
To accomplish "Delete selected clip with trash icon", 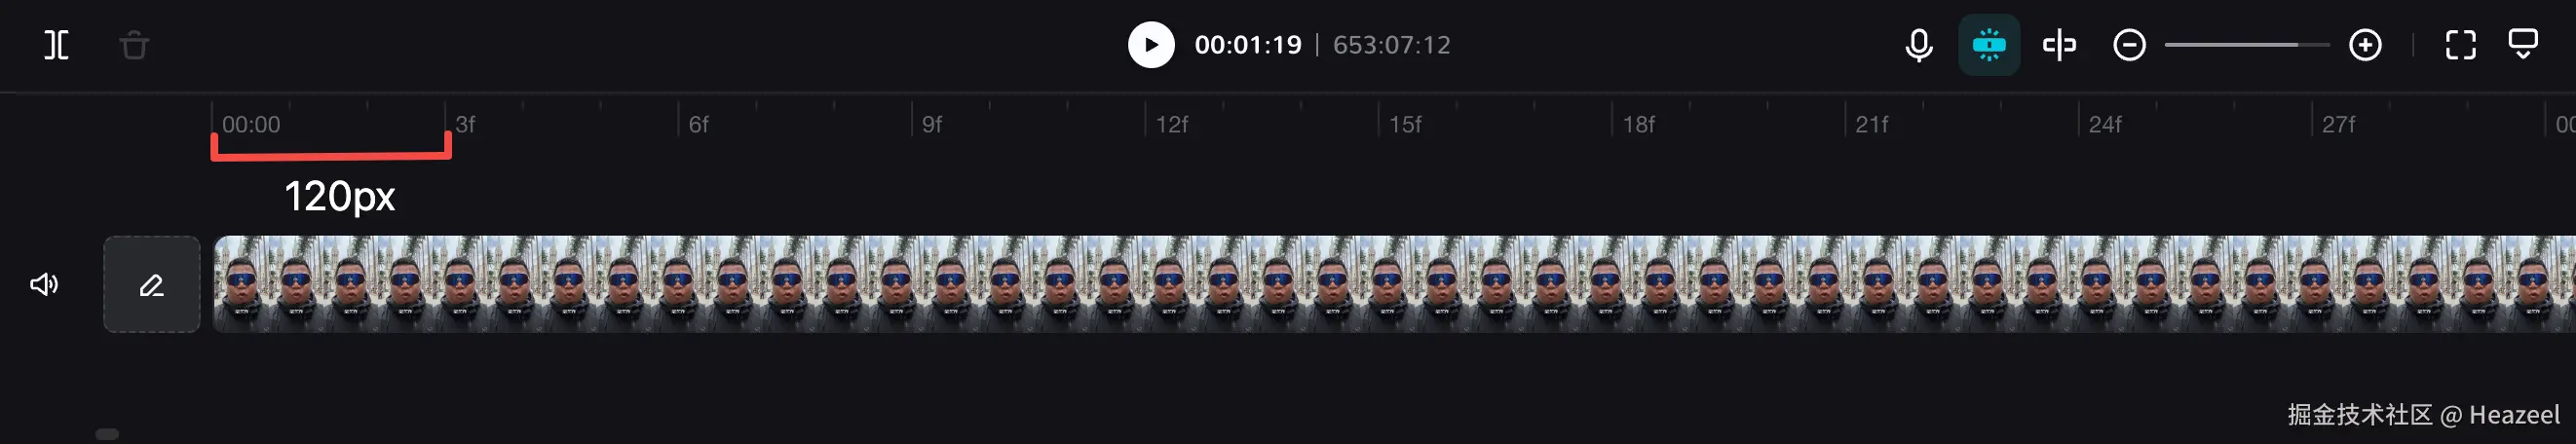I will [x=134, y=45].
